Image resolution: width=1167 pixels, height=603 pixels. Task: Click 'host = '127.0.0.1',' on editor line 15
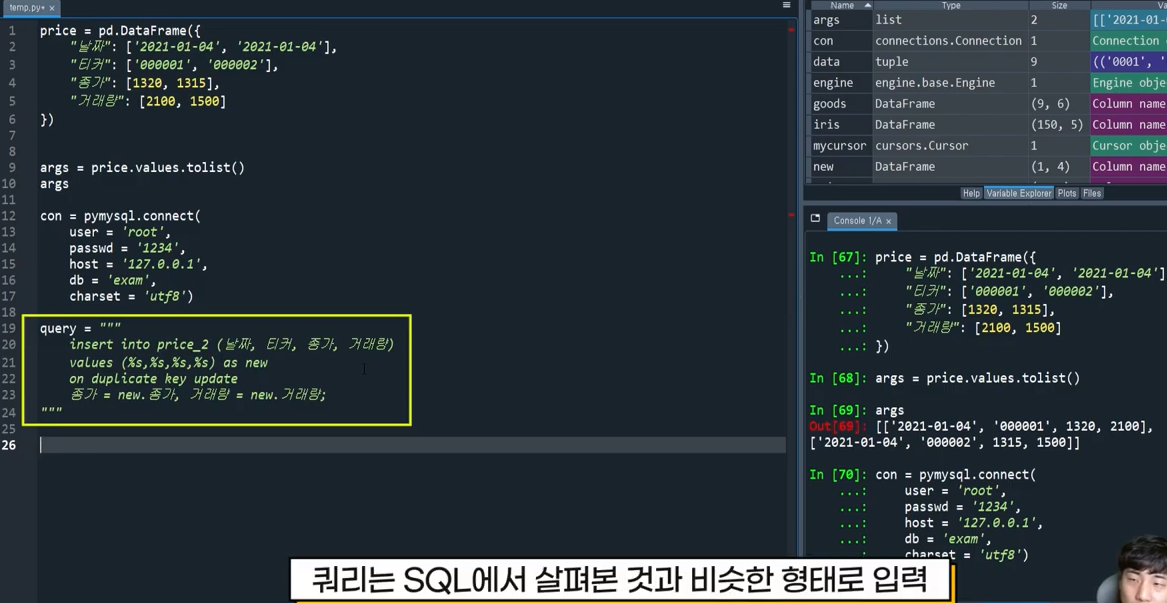coord(138,264)
